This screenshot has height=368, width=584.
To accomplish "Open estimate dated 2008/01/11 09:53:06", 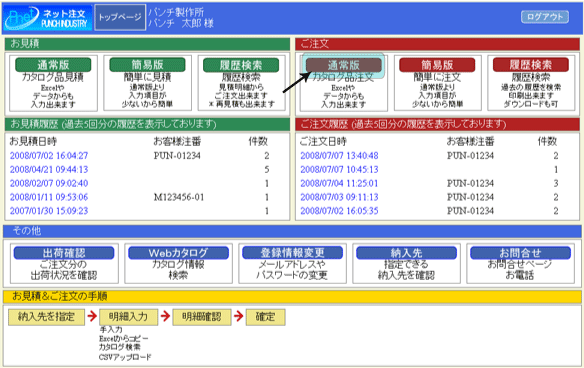I will (49, 197).
